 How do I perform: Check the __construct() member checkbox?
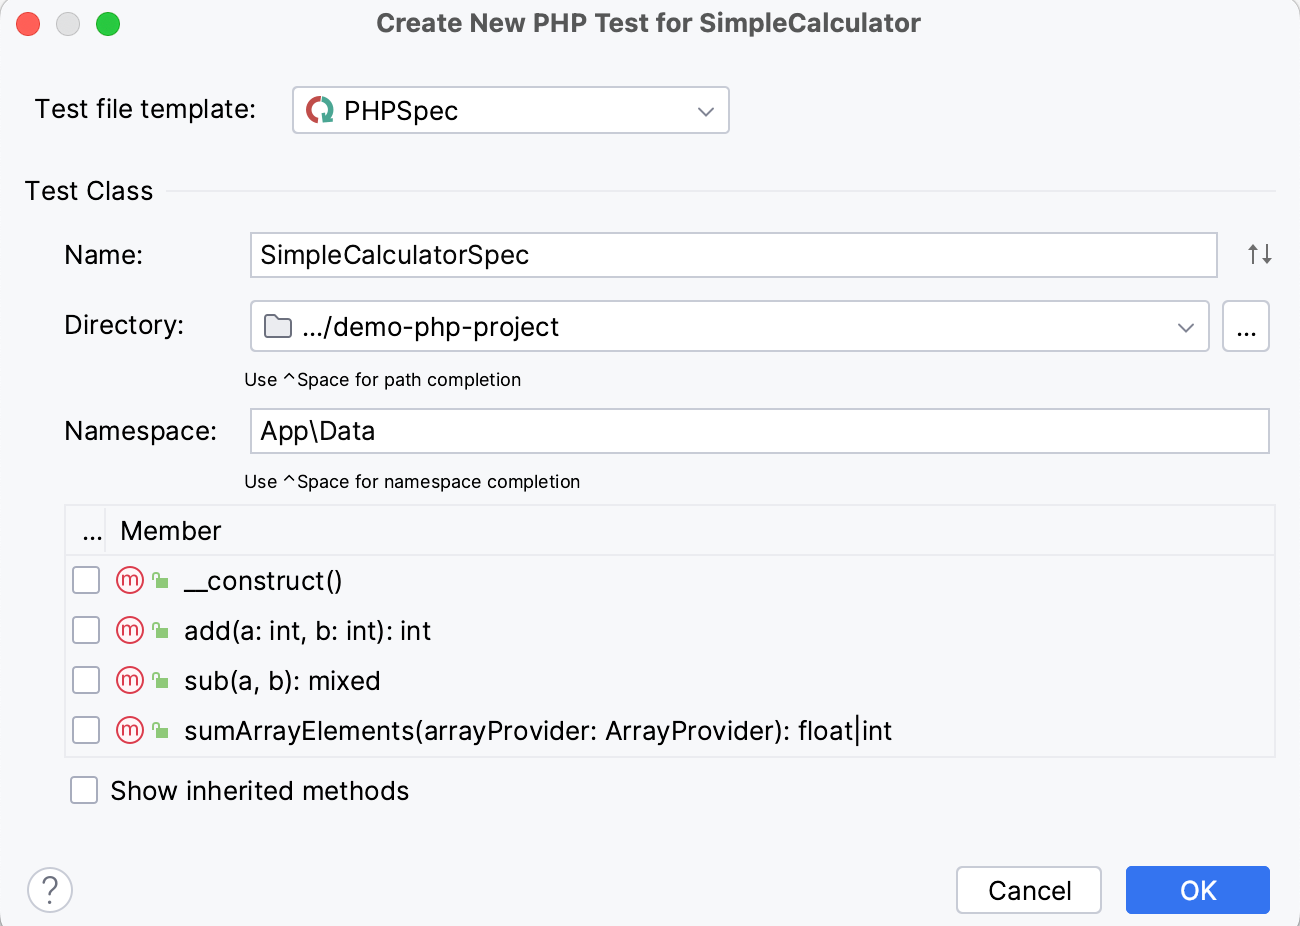(x=86, y=580)
